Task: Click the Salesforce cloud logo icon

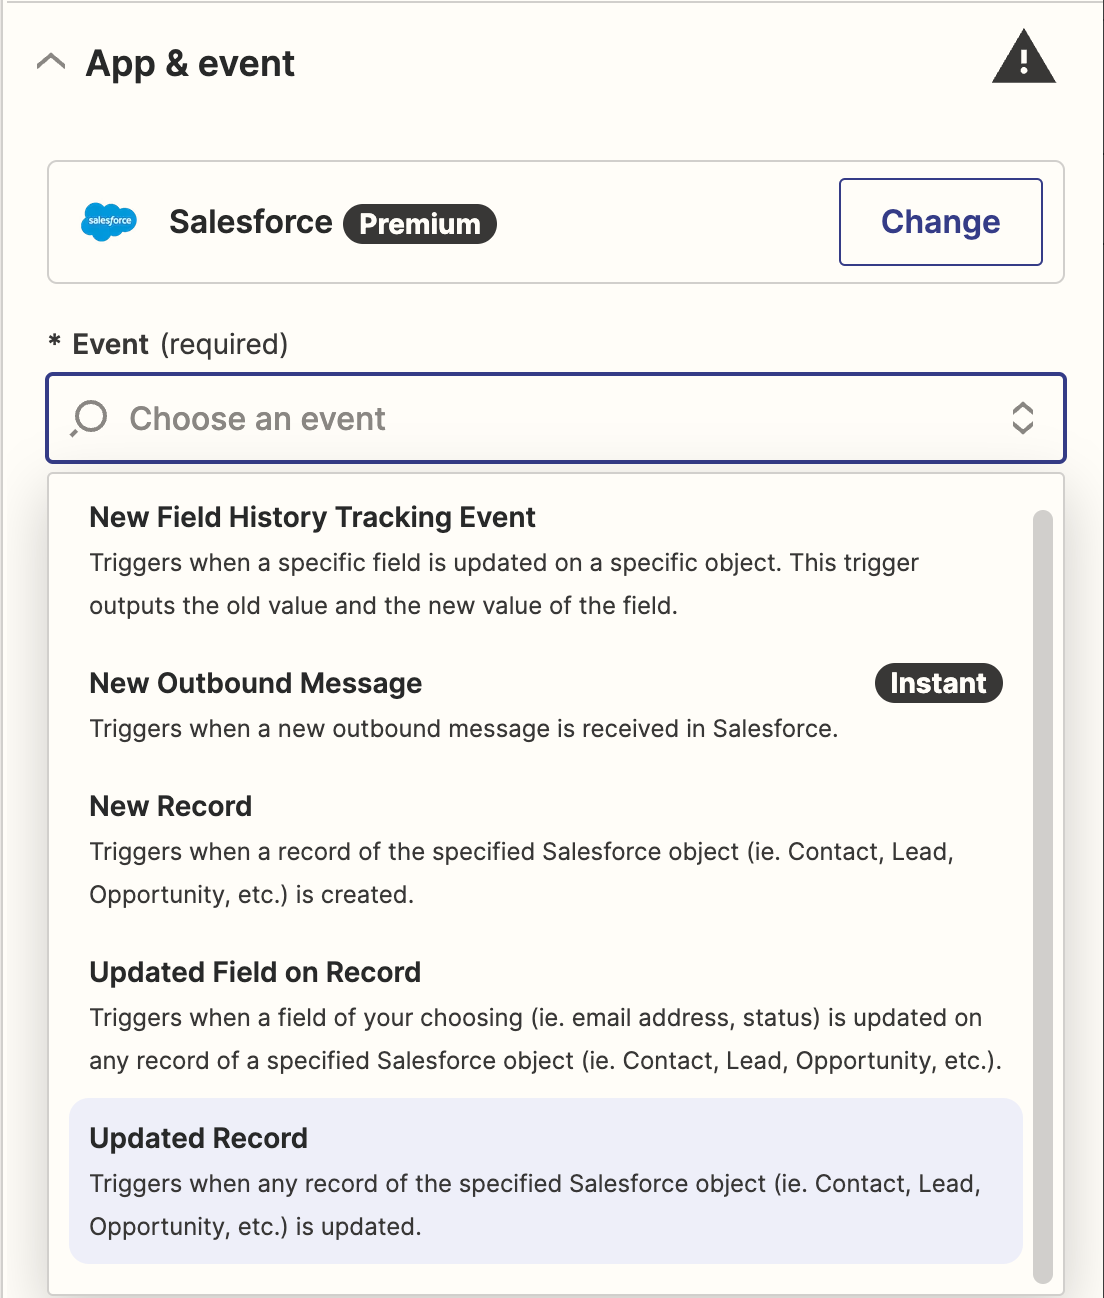Action: [x=108, y=221]
